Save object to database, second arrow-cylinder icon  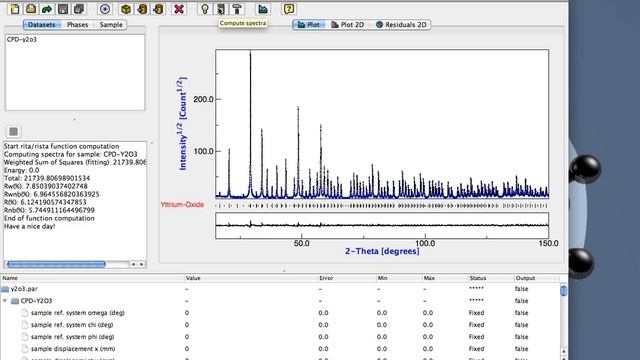[158, 9]
